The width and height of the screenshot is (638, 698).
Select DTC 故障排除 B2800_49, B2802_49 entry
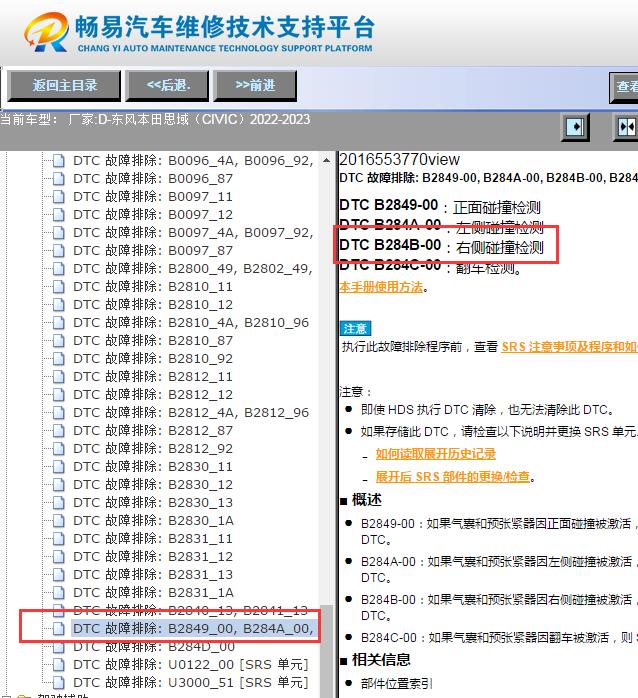pos(193,268)
